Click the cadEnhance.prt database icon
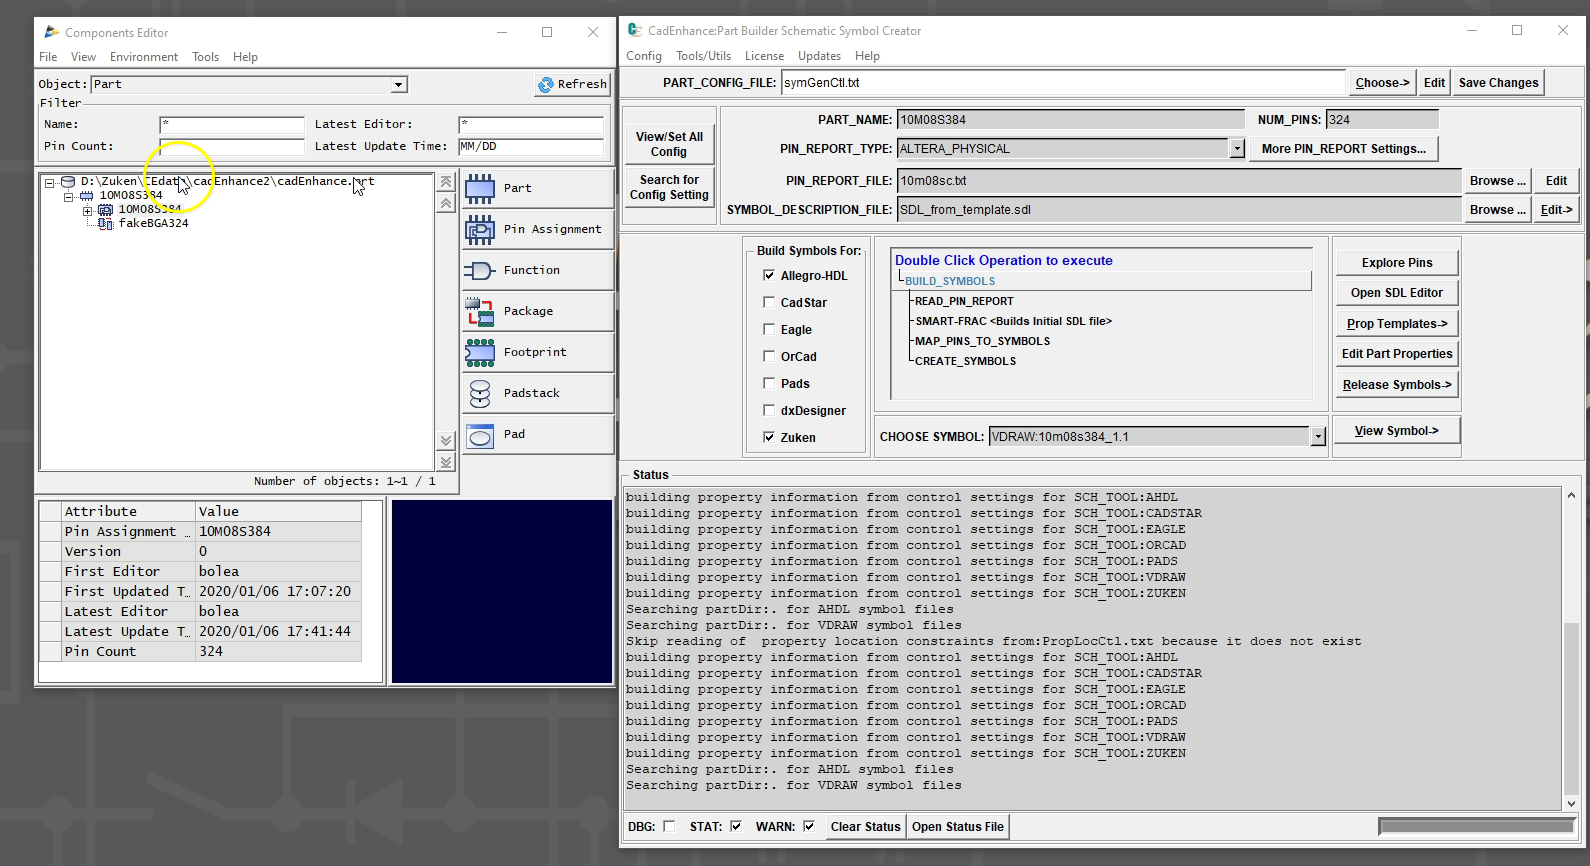This screenshot has width=1590, height=866. pyautogui.click(x=68, y=182)
